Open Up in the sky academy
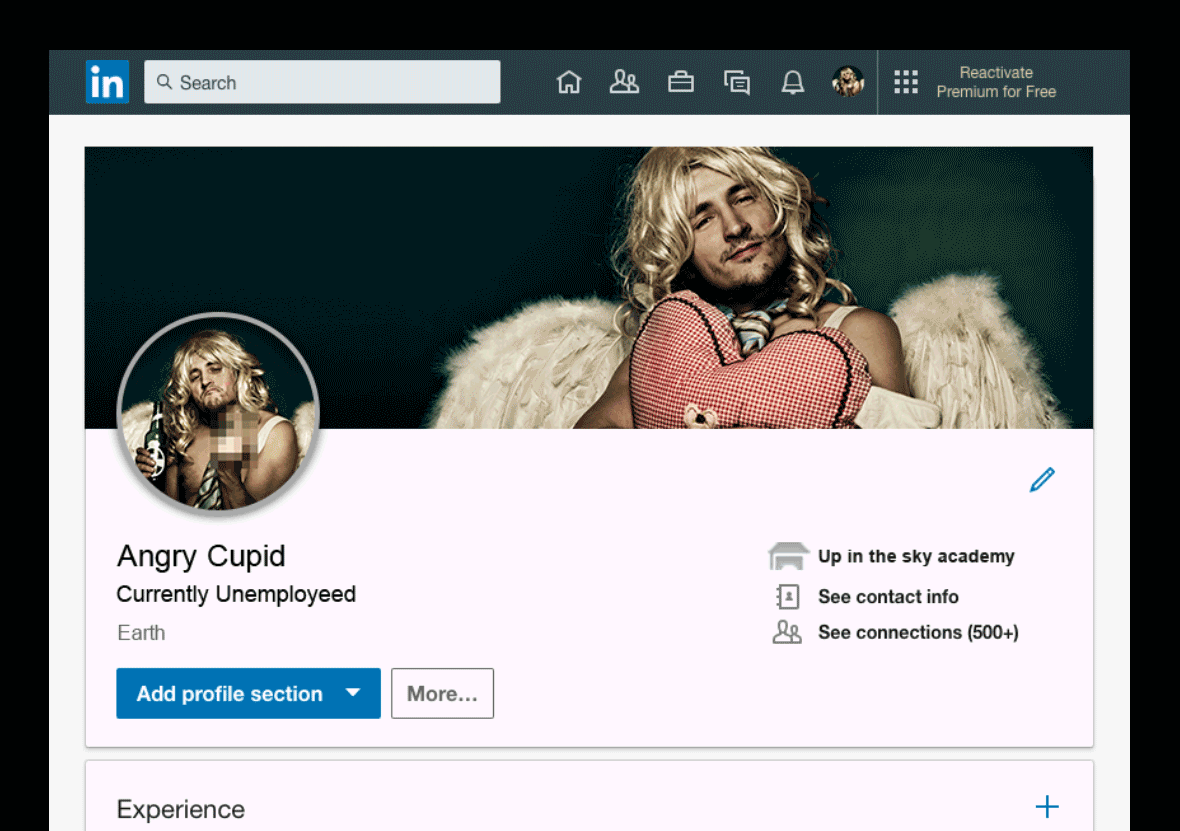The image size is (1180, 831). click(x=915, y=557)
